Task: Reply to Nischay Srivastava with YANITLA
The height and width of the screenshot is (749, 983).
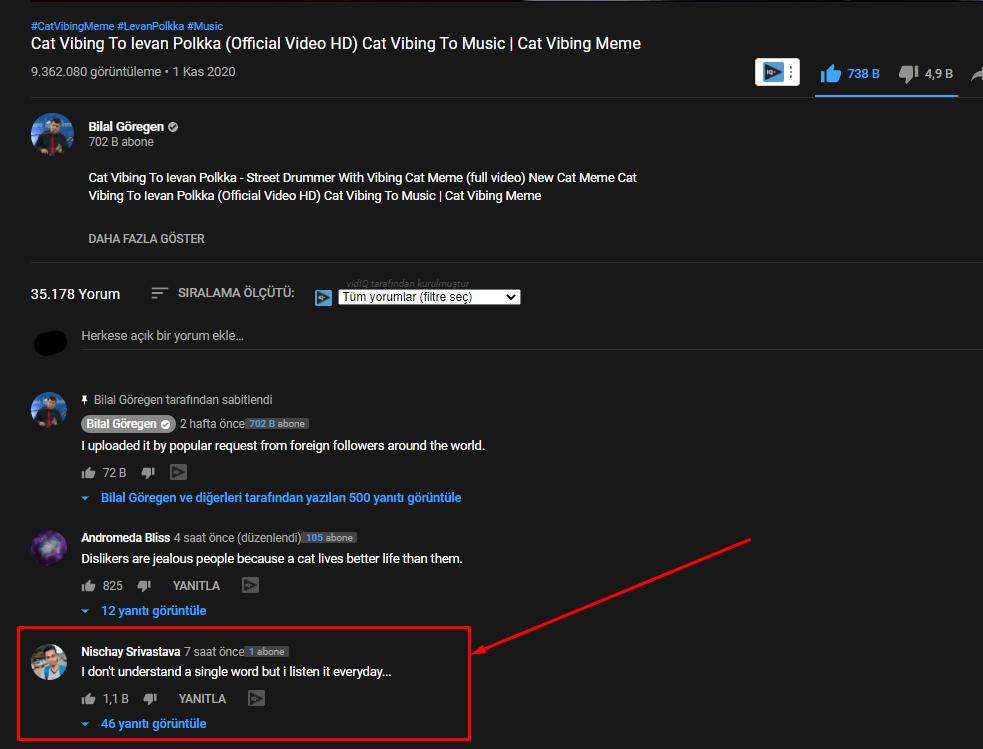Action: pos(202,699)
